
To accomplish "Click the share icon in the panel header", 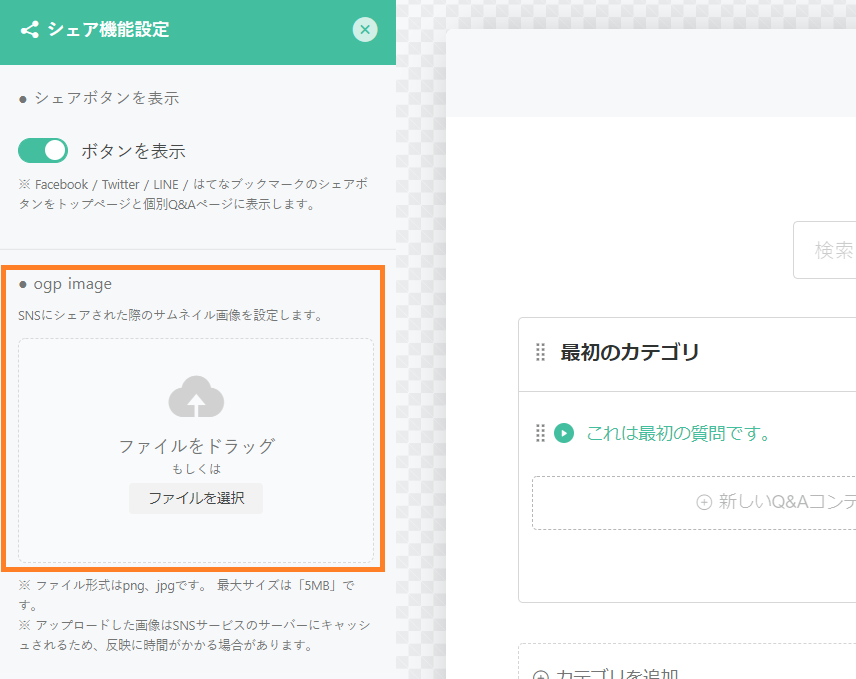I will pos(29,30).
